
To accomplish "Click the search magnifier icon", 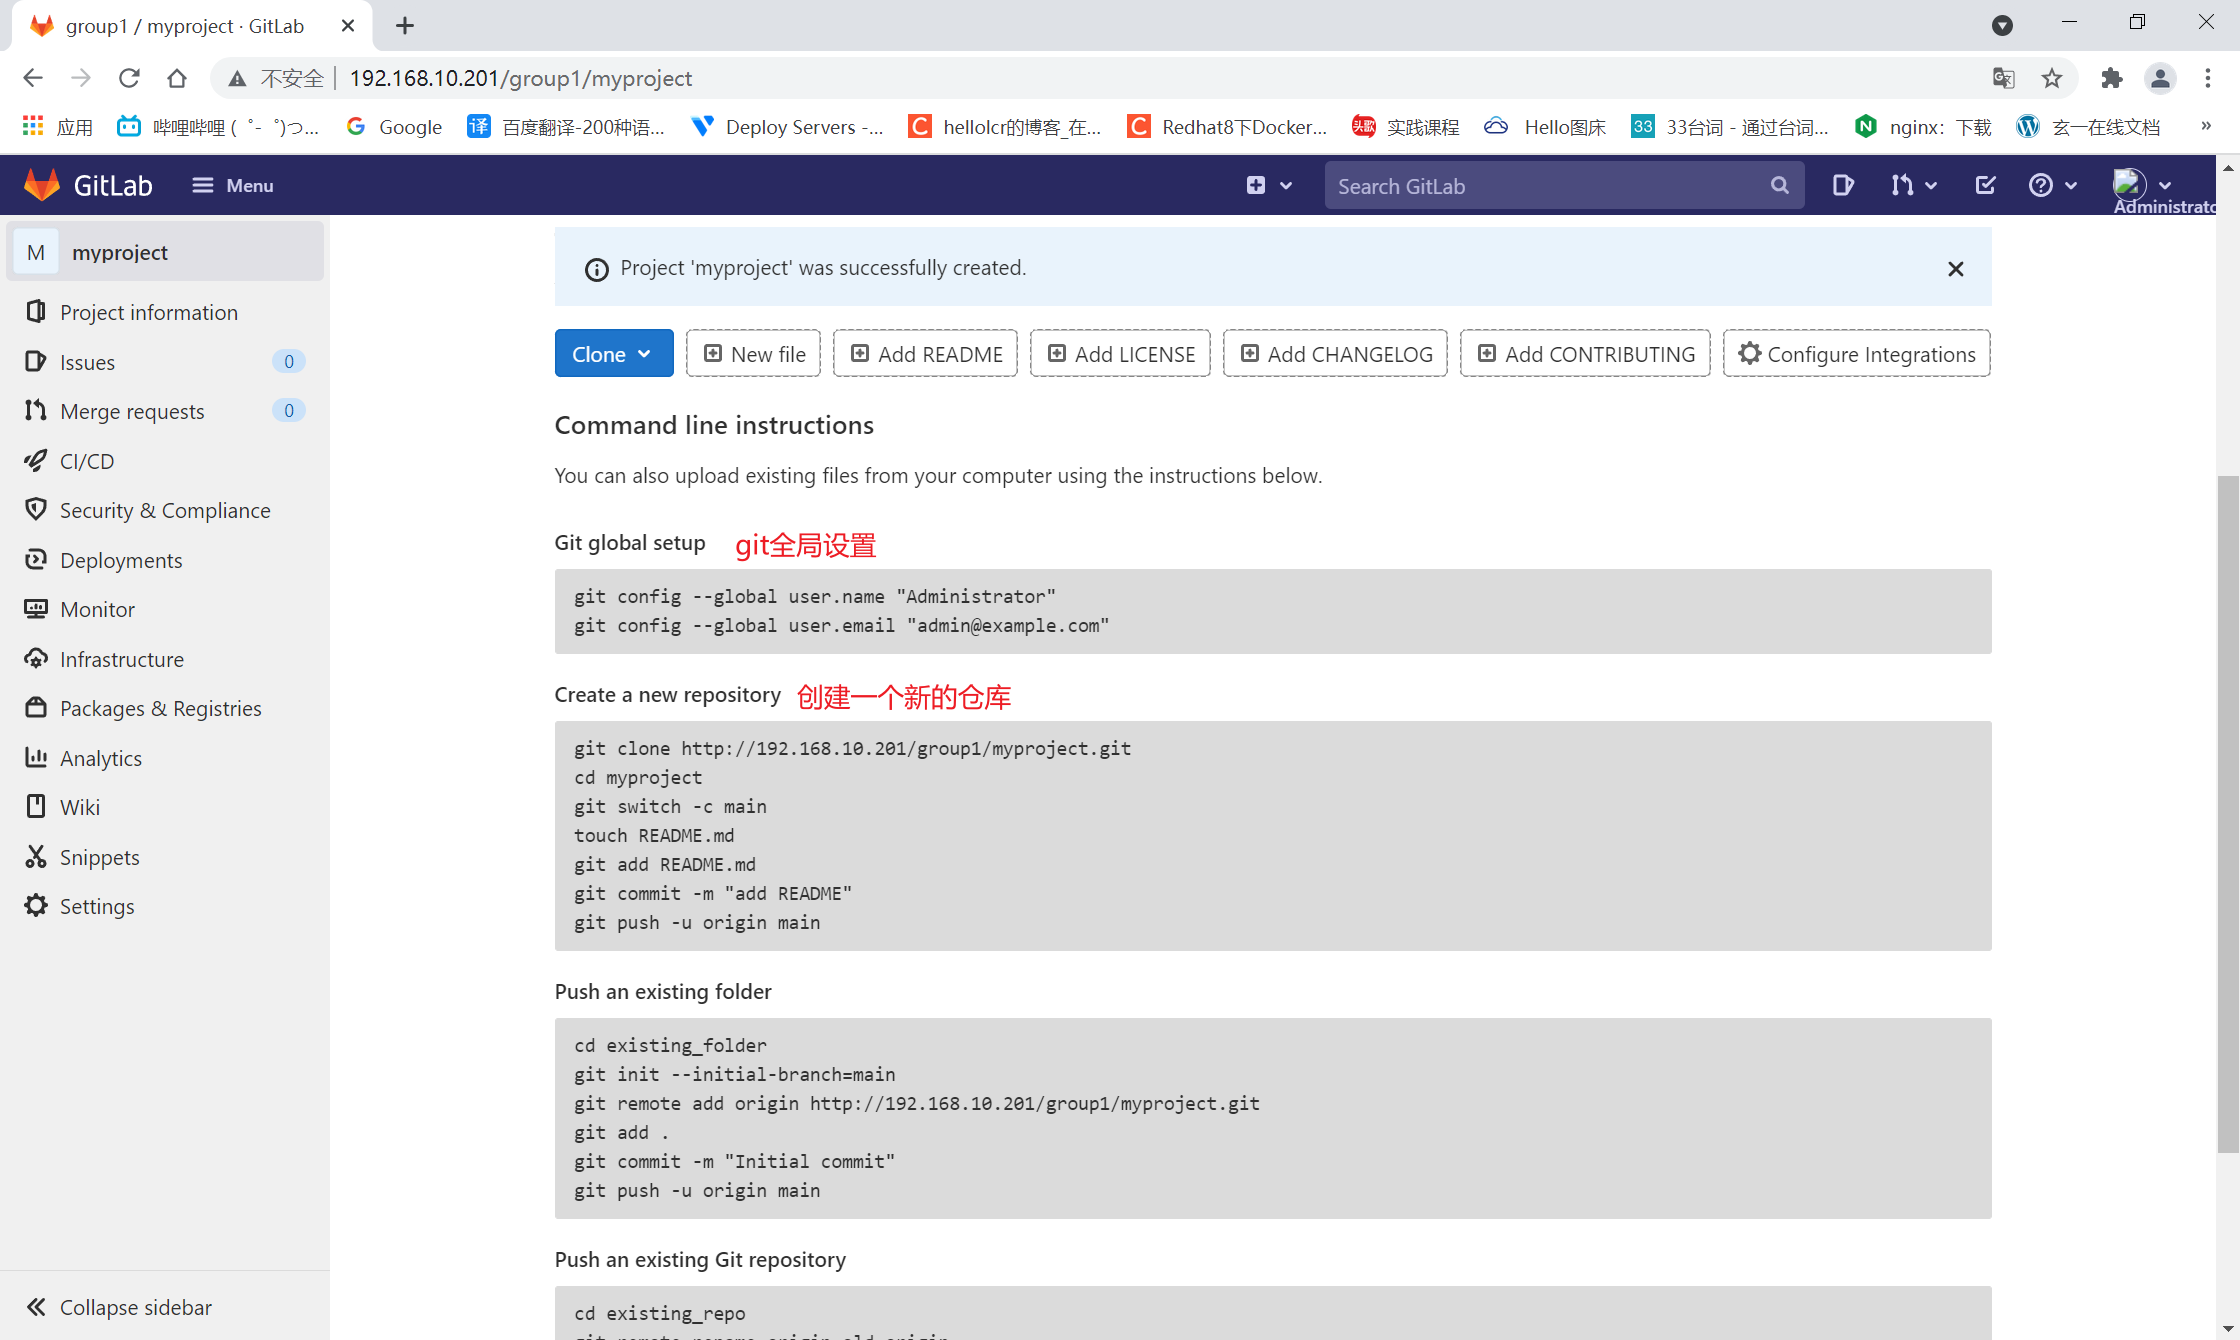I will [1779, 185].
